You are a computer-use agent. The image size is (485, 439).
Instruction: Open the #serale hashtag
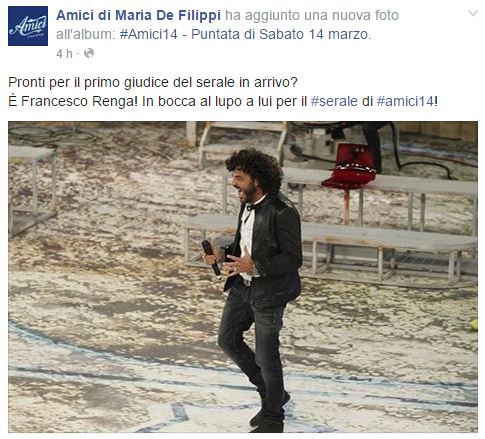(334, 101)
